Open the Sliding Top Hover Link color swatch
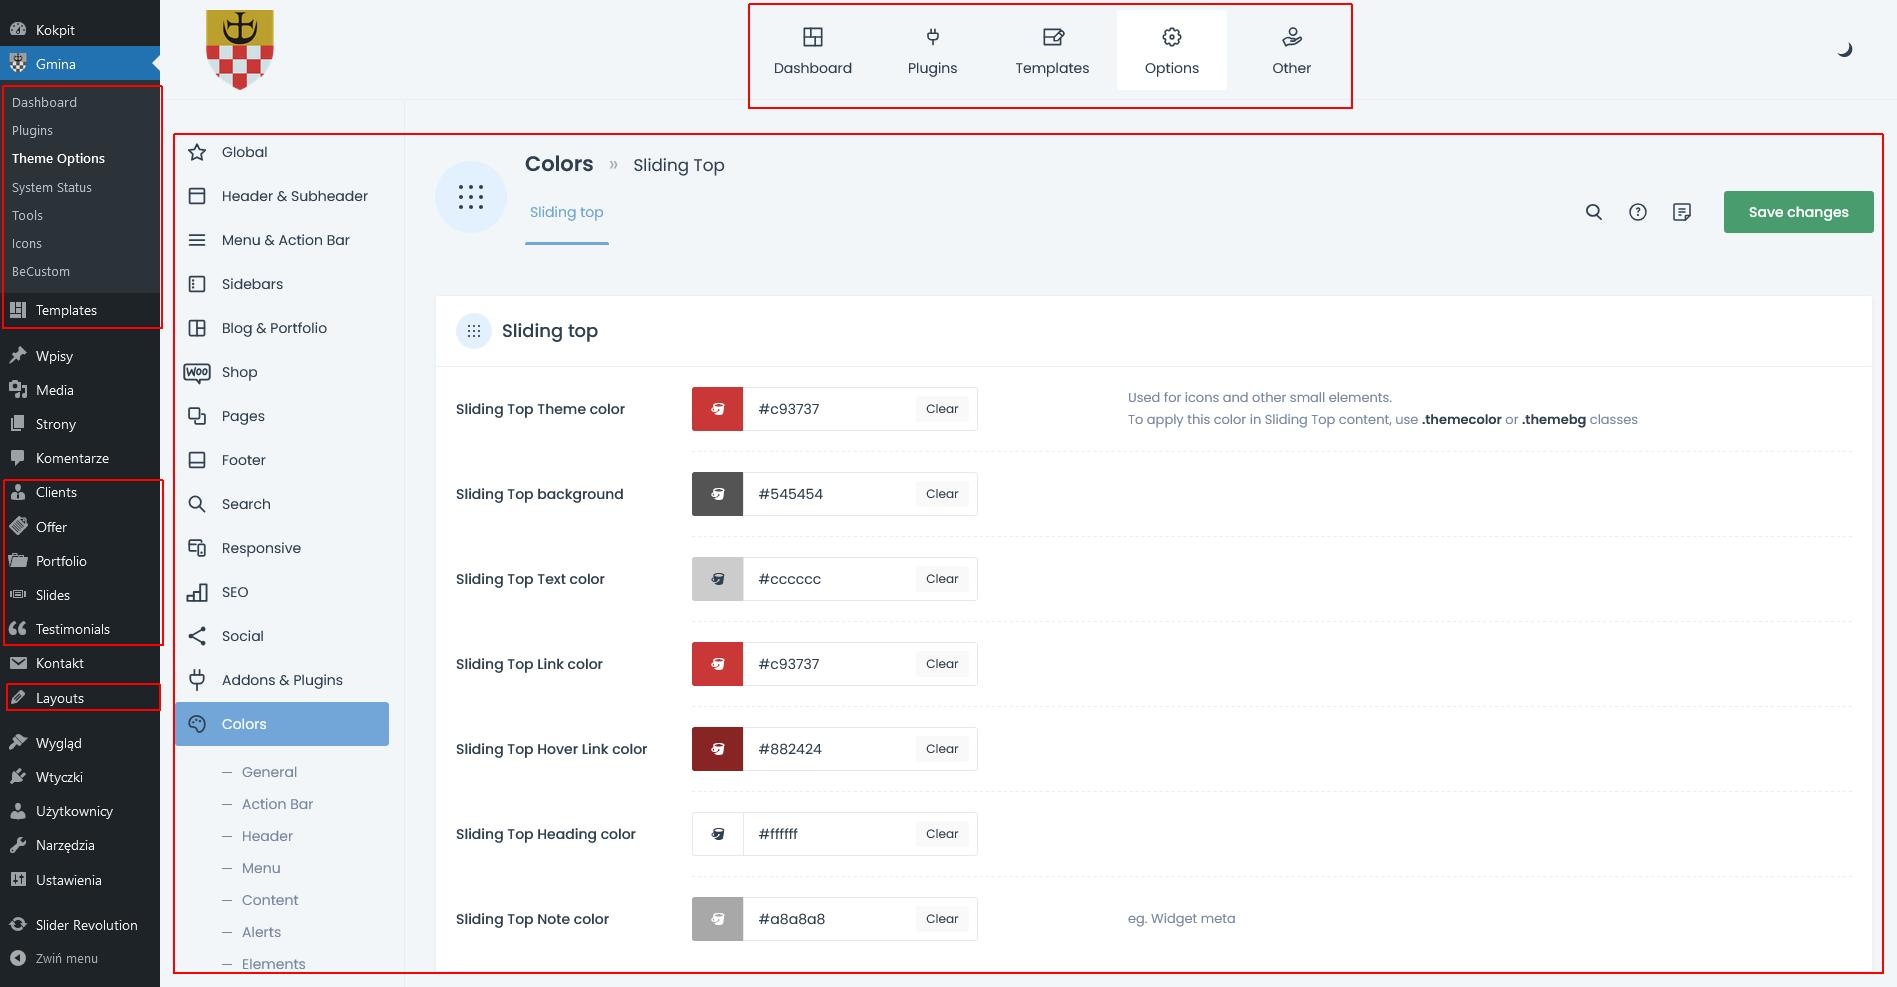The image size is (1897, 987). 717,749
